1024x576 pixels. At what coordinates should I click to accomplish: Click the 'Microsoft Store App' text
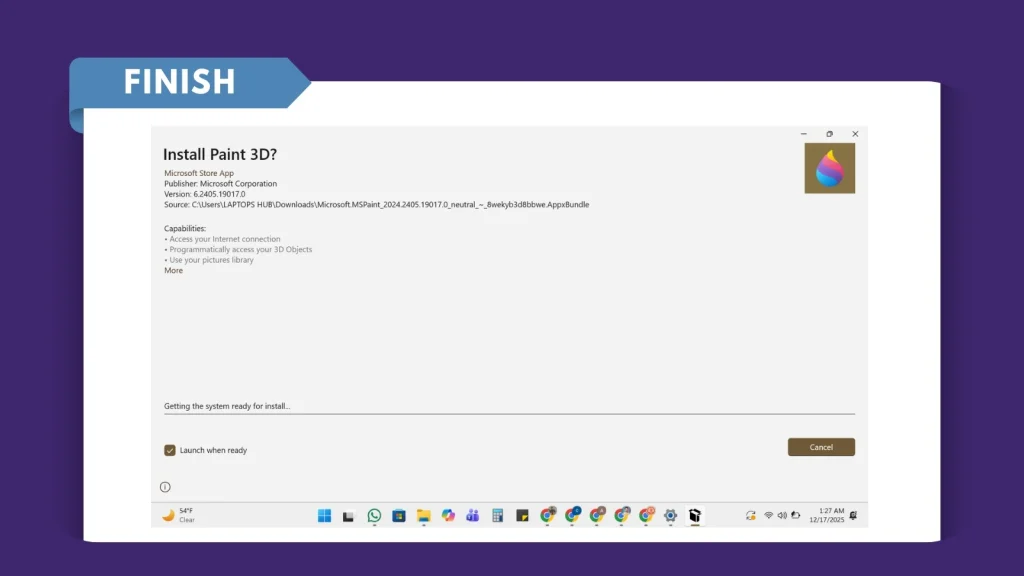coord(199,173)
